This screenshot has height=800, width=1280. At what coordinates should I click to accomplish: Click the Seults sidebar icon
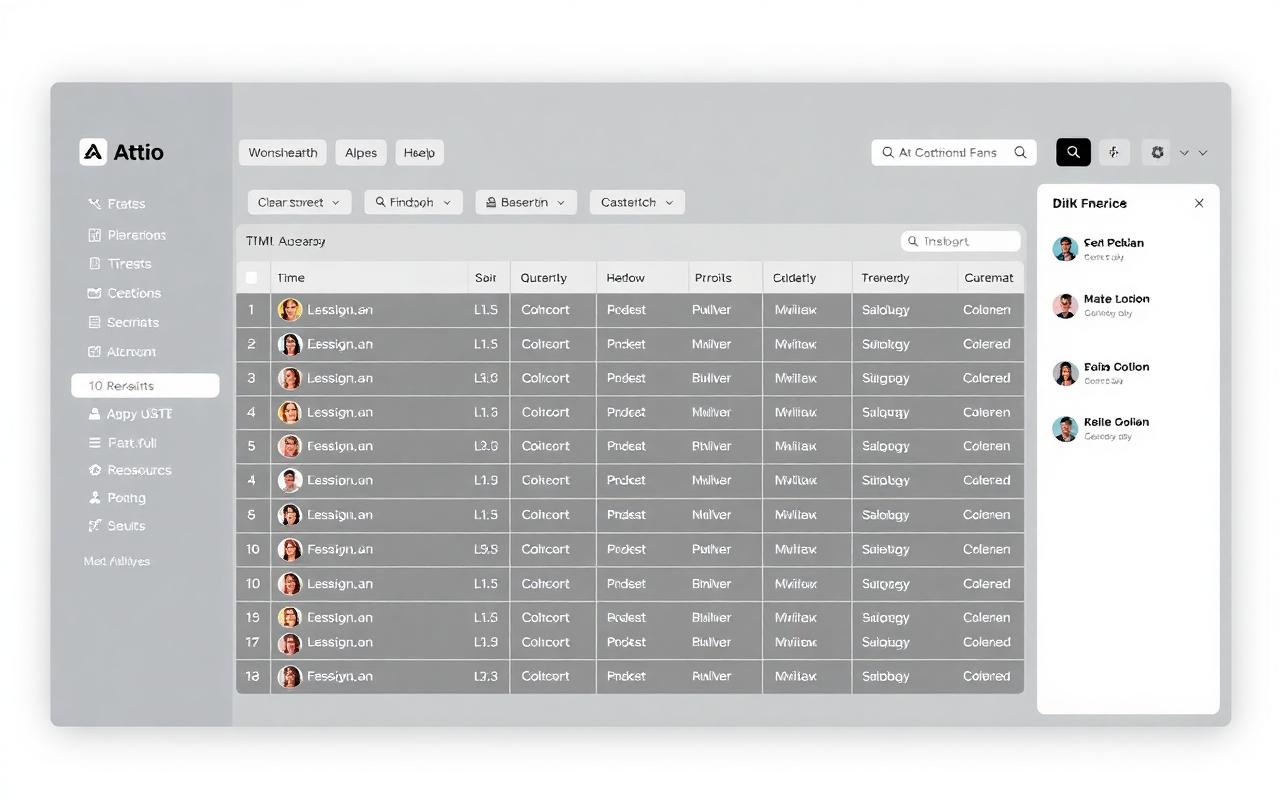pos(94,526)
